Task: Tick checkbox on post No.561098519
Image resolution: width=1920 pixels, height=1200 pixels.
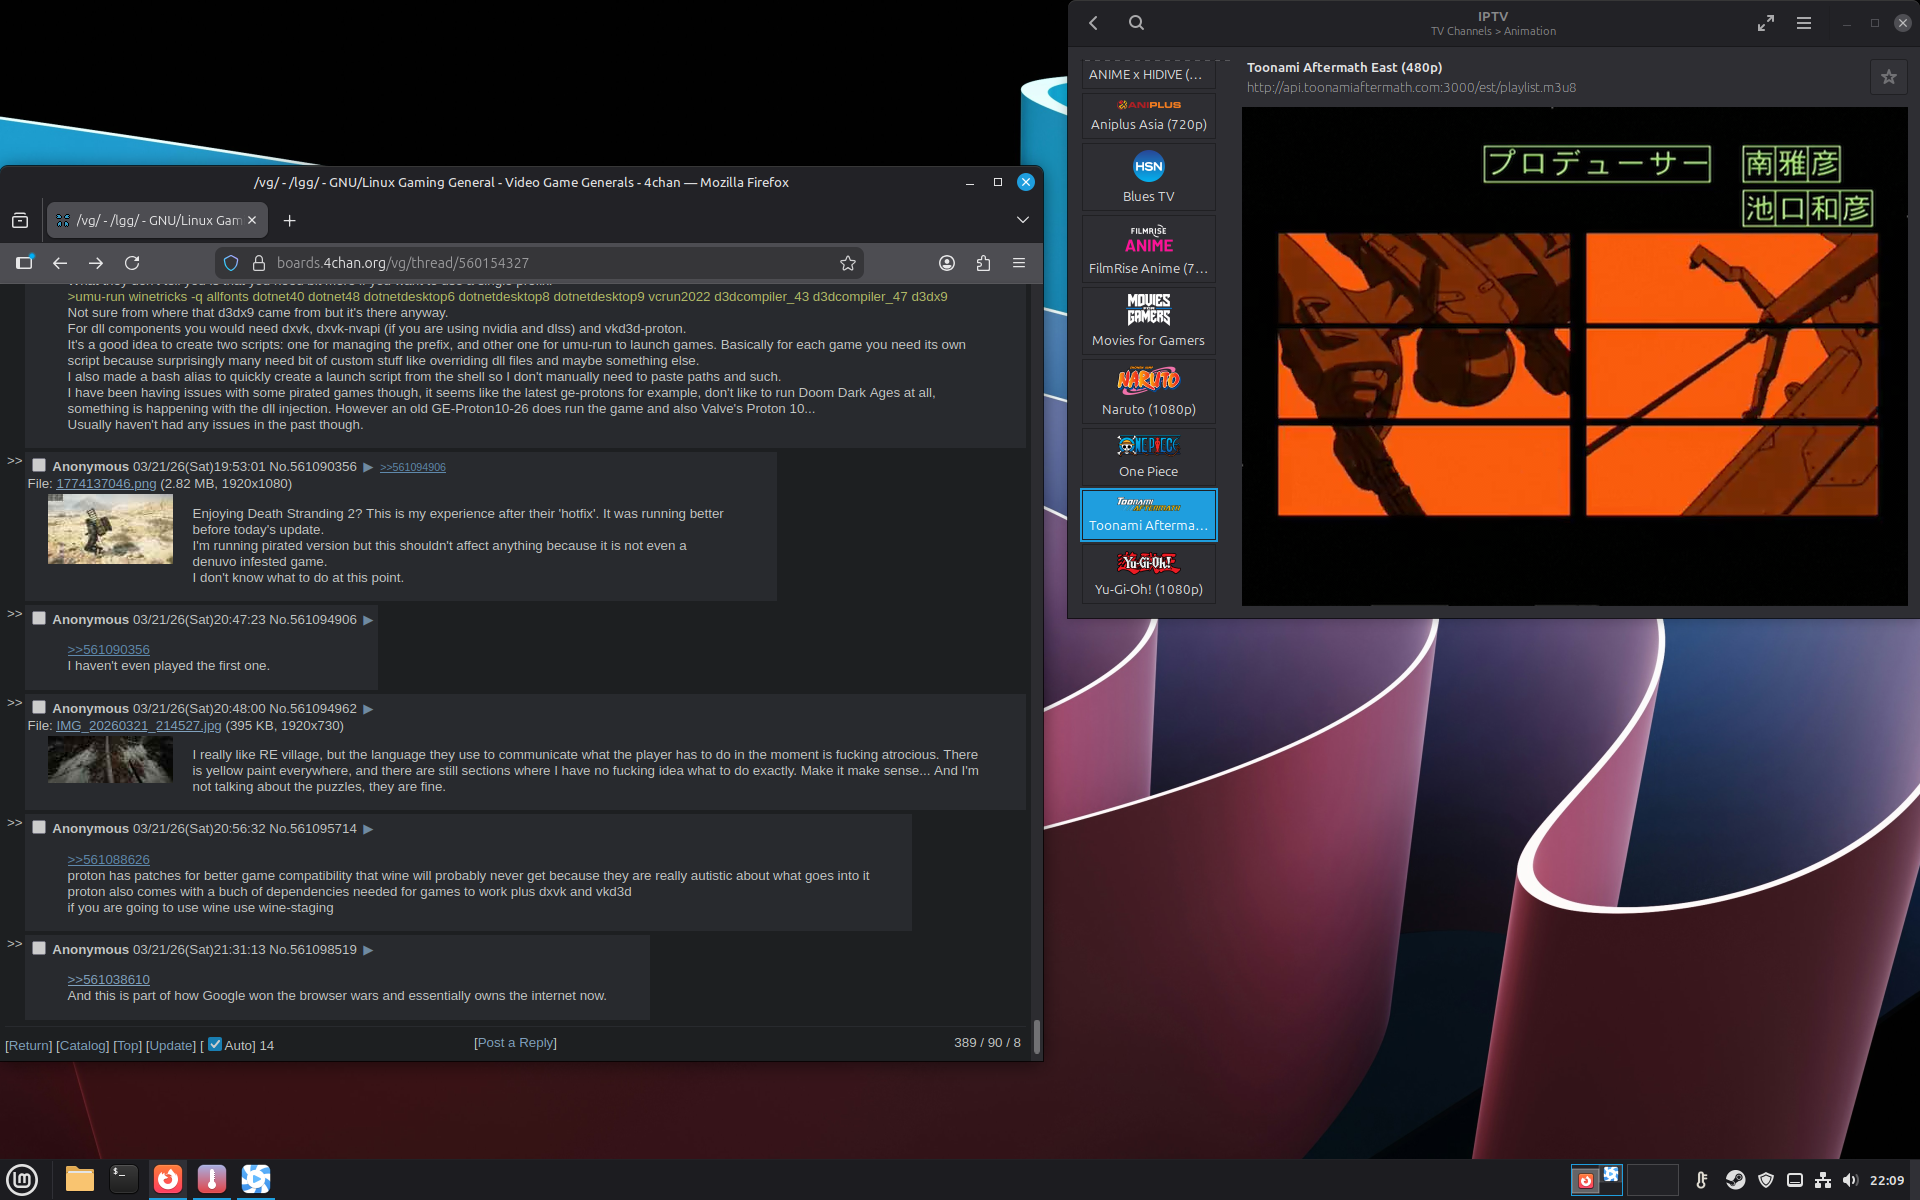Action: click(x=39, y=948)
